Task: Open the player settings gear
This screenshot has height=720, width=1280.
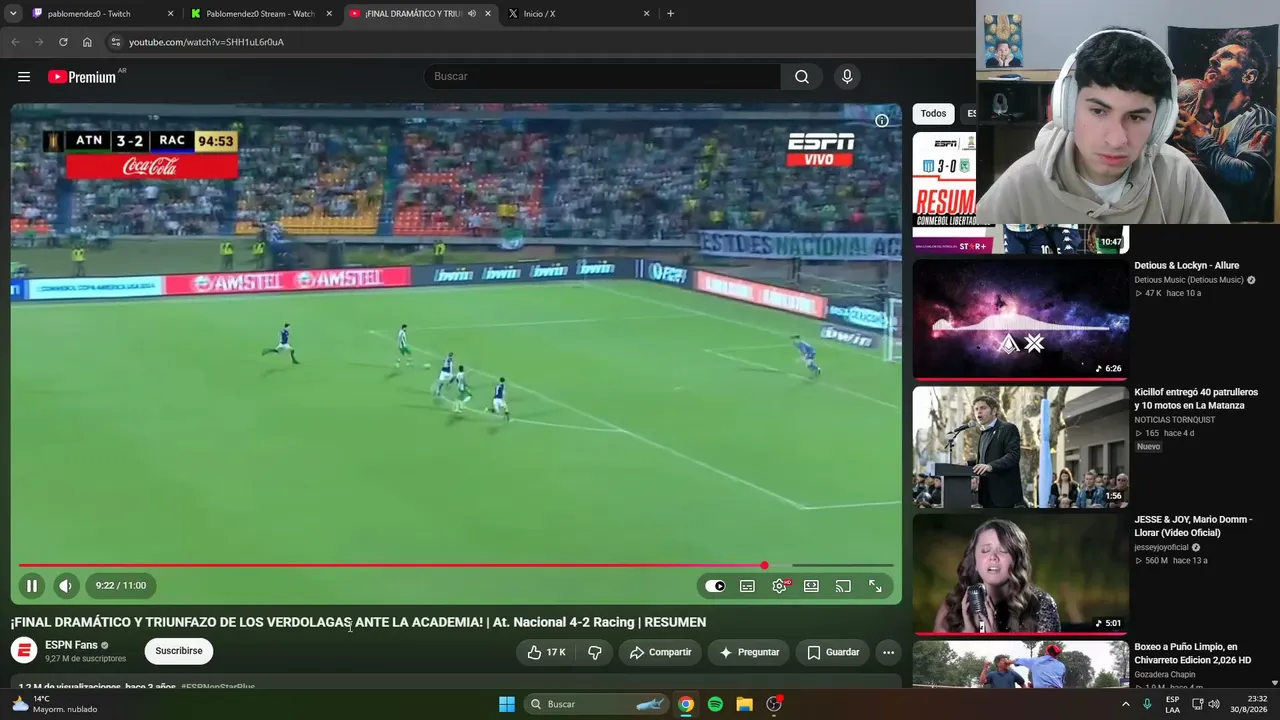Action: pyautogui.click(x=779, y=586)
